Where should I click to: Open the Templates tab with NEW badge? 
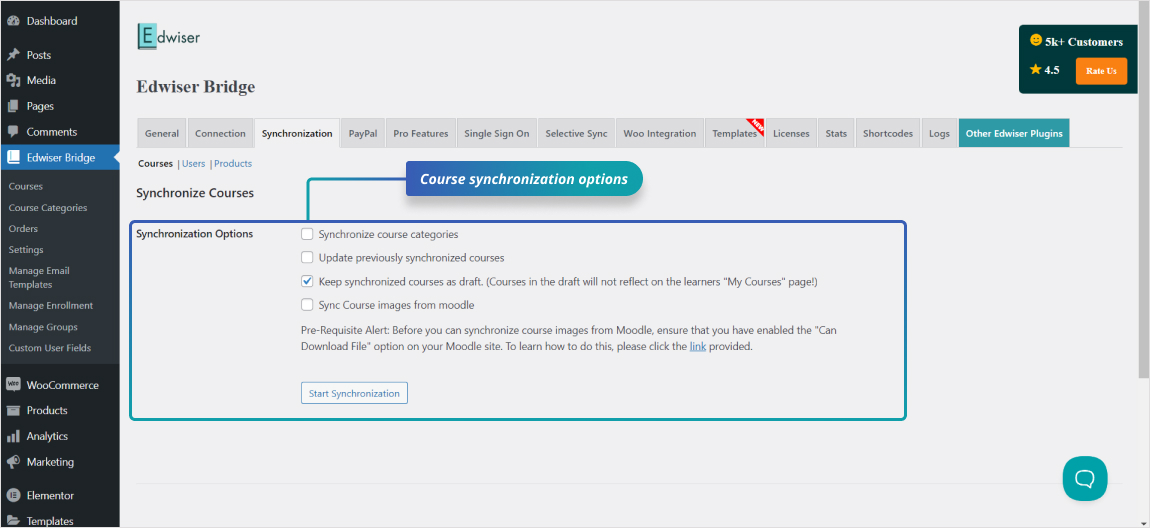[x=736, y=133]
